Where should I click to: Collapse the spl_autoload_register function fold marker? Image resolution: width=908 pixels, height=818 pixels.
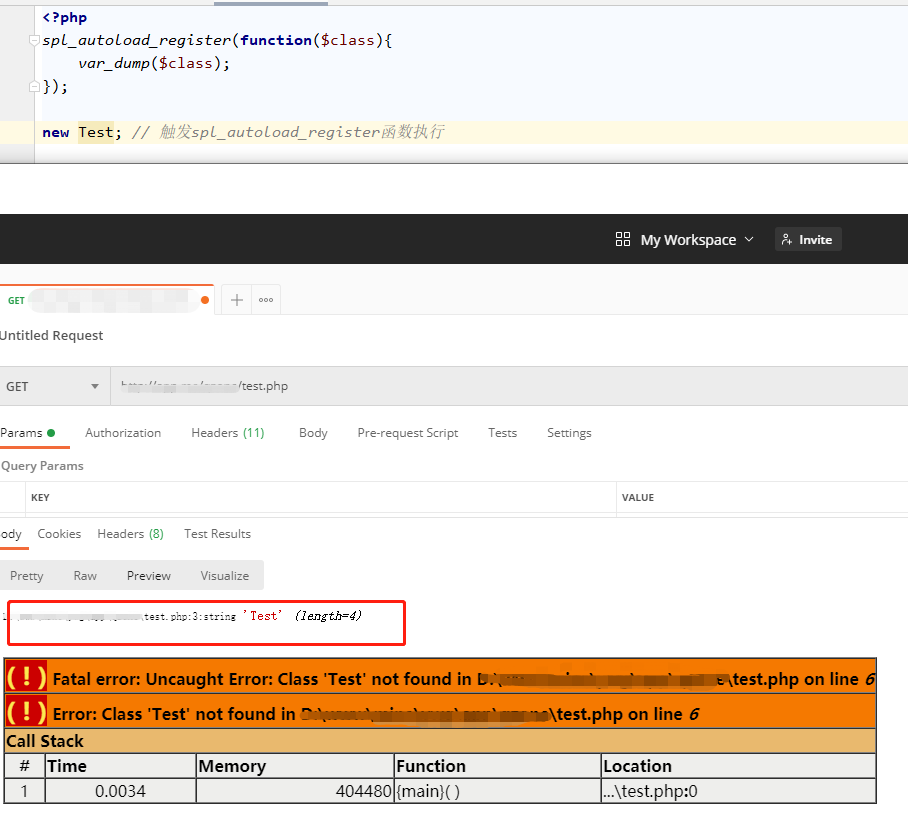coord(35,41)
